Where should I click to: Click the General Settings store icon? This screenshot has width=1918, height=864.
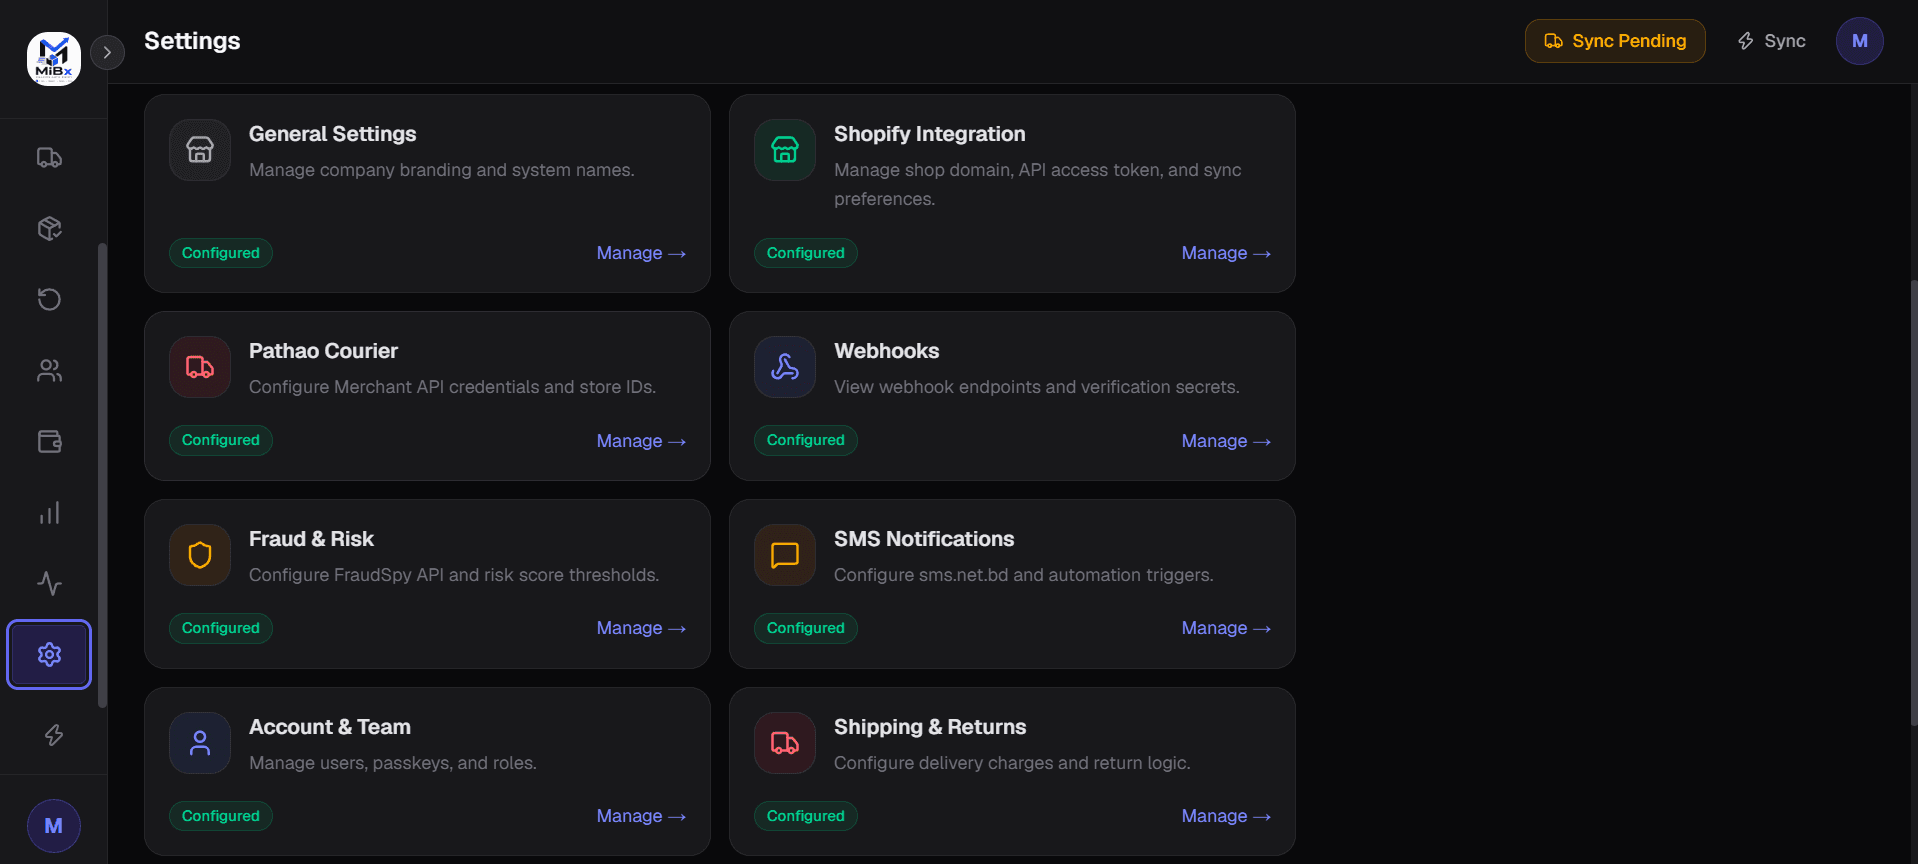200,150
